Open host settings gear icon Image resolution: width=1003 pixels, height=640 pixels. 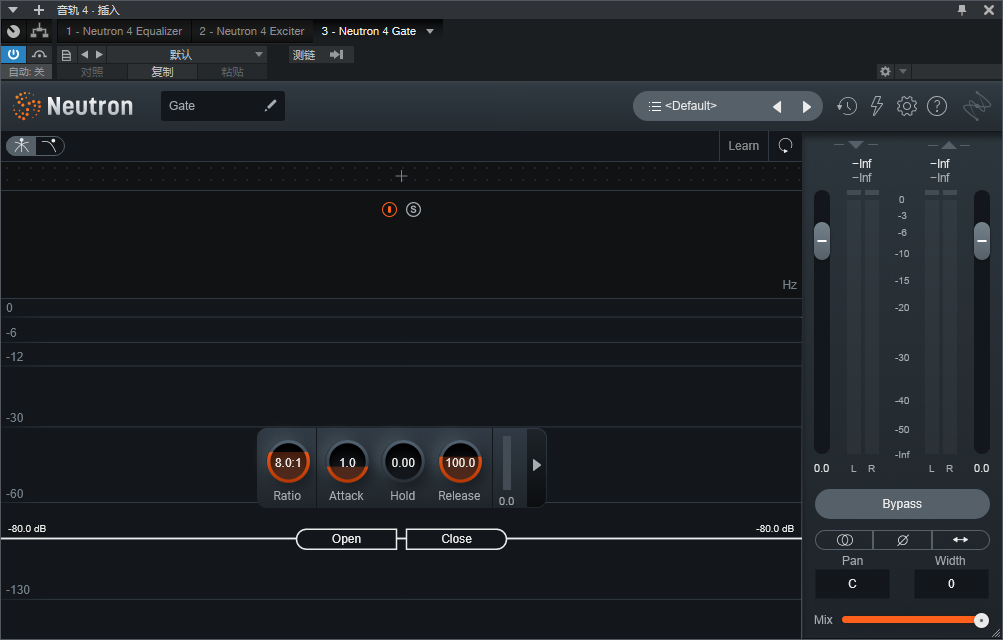pos(885,72)
